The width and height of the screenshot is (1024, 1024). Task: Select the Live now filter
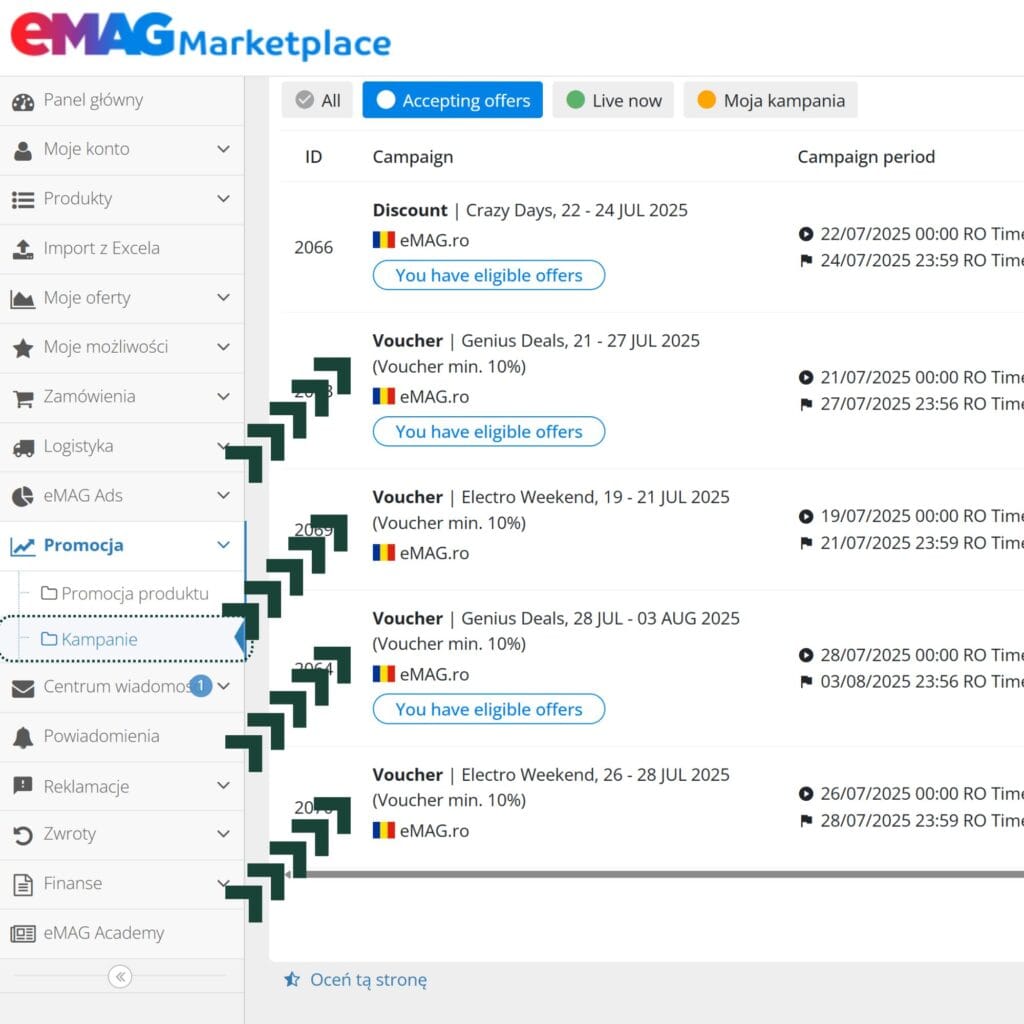(x=613, y=100)
